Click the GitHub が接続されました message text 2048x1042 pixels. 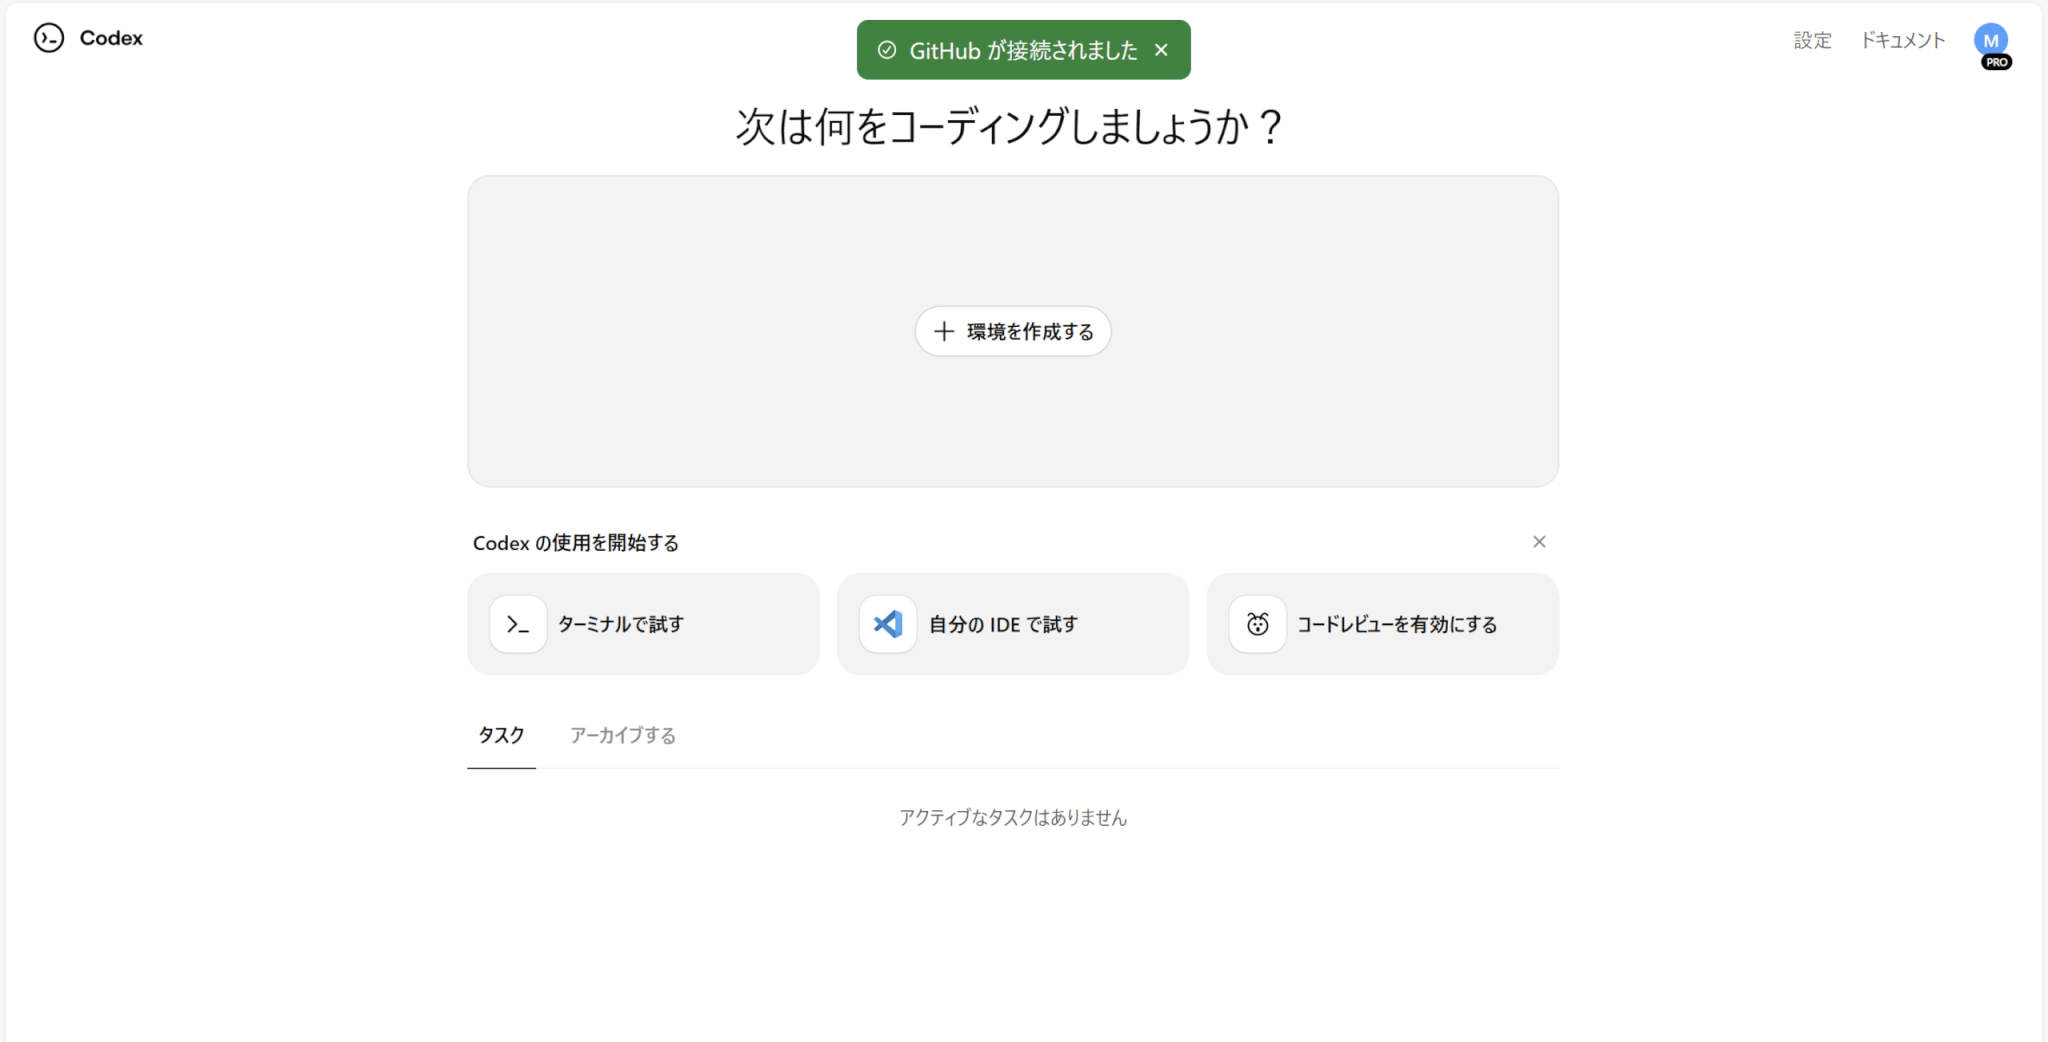pyautogui.click(x=1022, y=50)
